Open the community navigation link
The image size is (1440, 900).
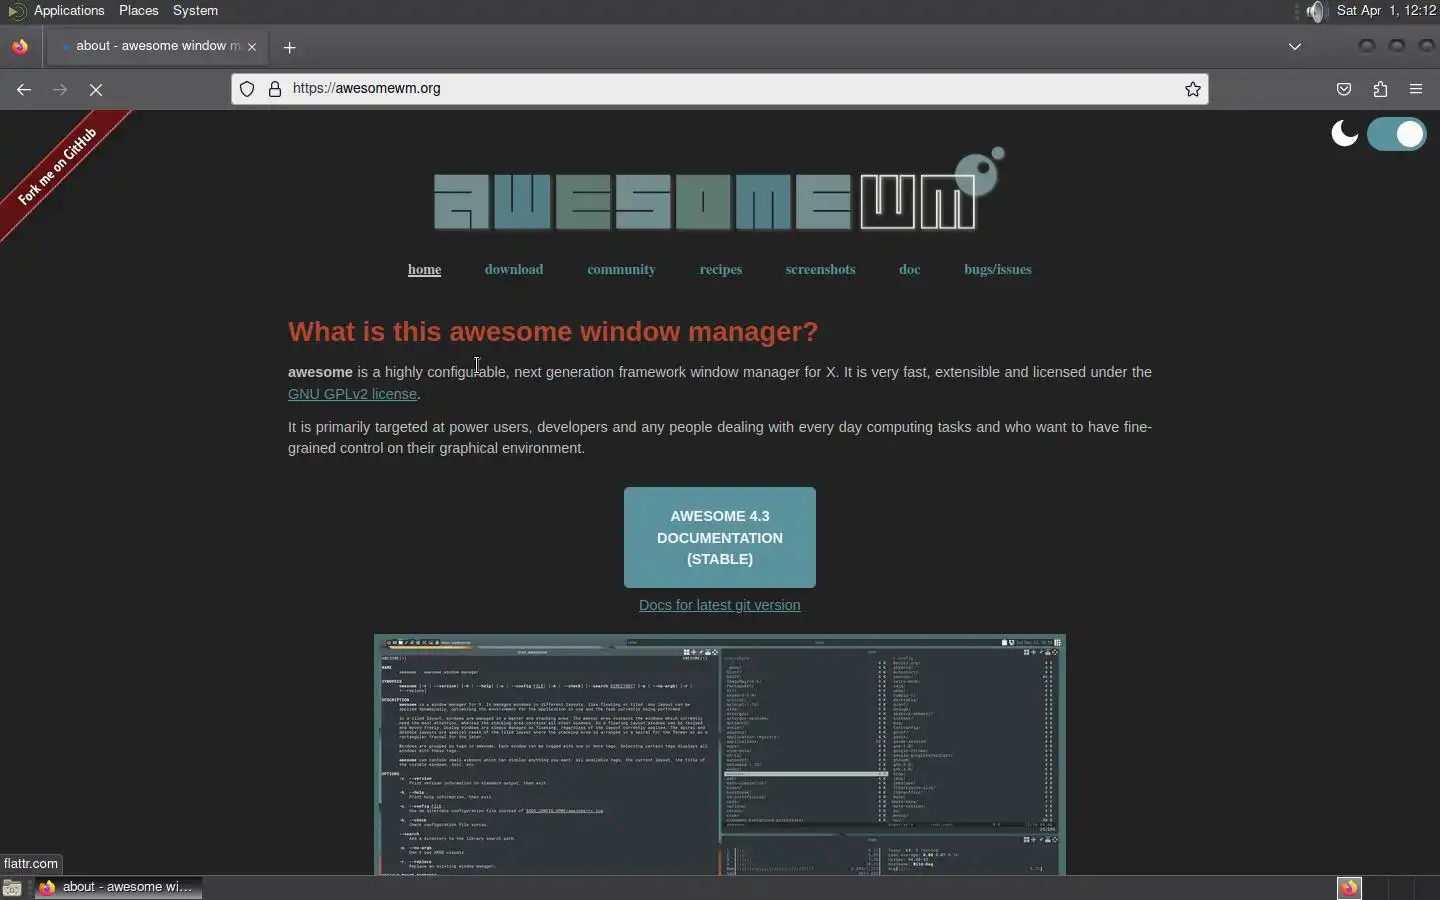point(621,270)
